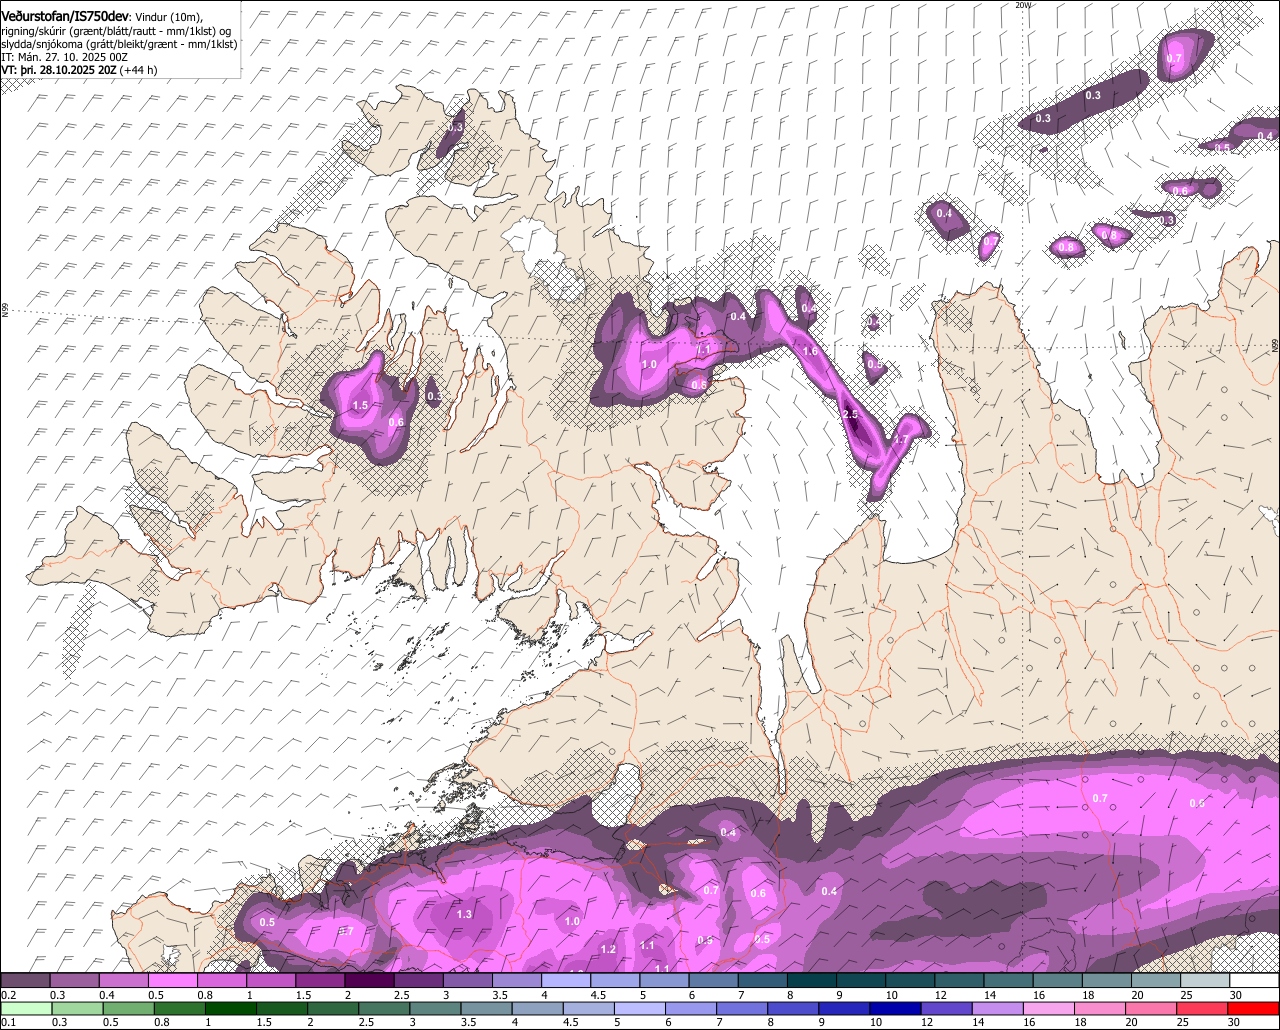Click the magenta swatch between 0.5 and 0.8, upper row
This screenshot has width=1280, height=1030.
click(172, 981)
